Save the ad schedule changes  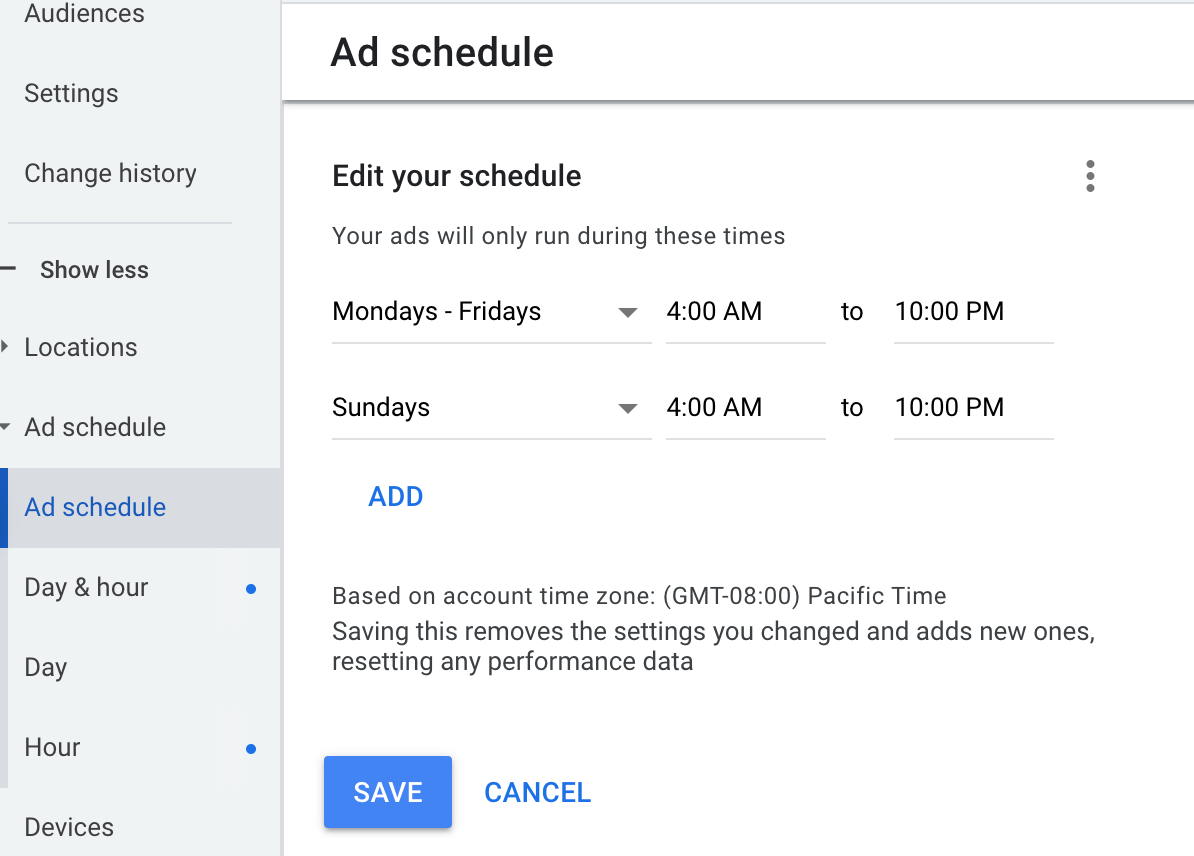388,792
